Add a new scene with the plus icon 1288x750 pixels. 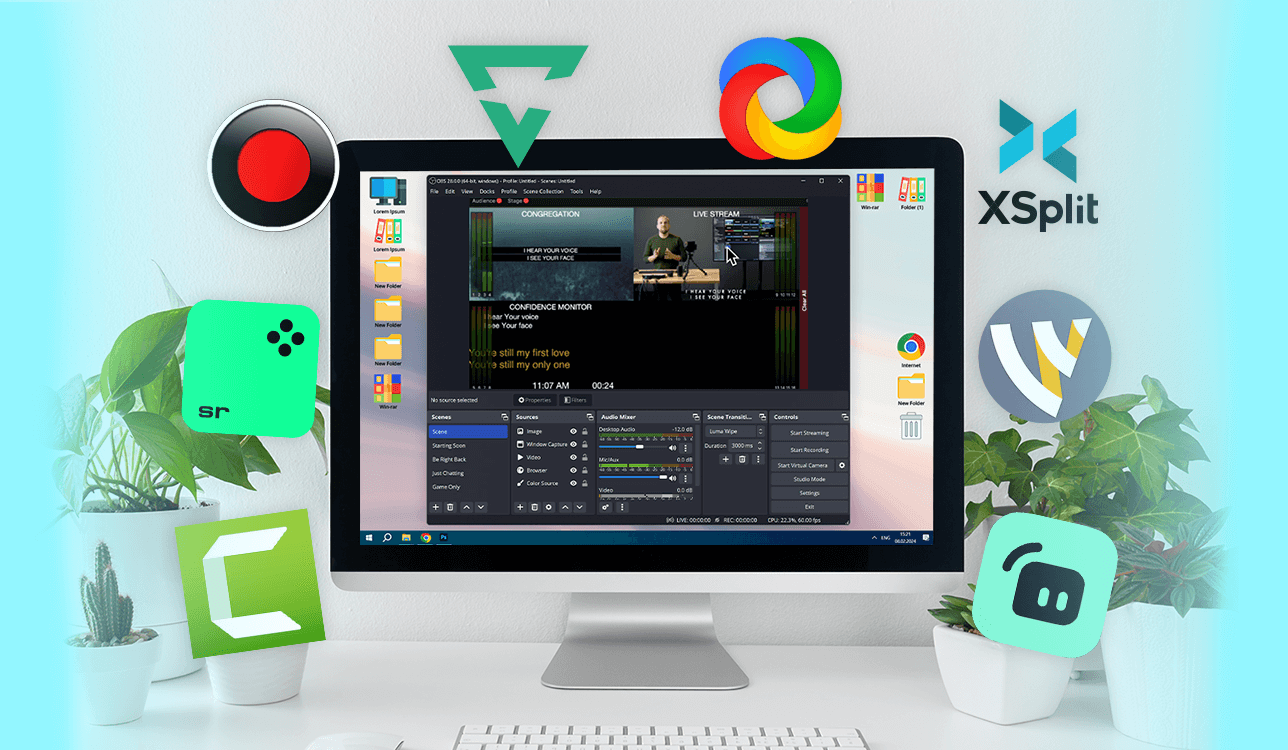pyautogui.click(x=436, y=507)
